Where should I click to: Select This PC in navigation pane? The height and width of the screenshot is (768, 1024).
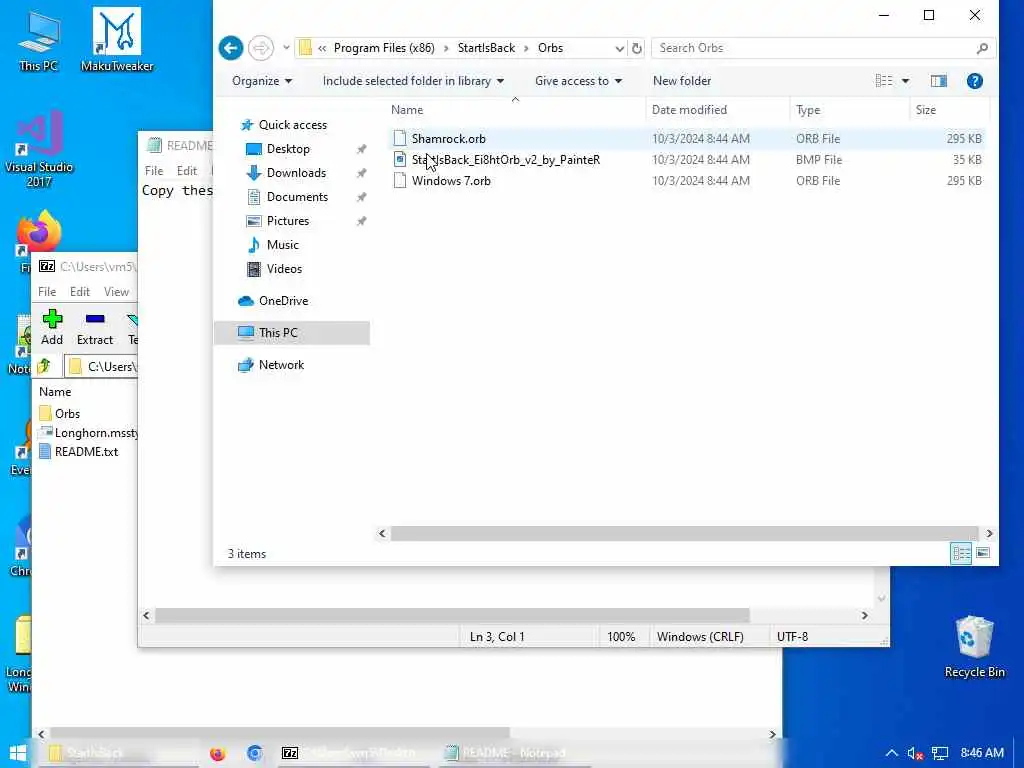tap(292, 332)
